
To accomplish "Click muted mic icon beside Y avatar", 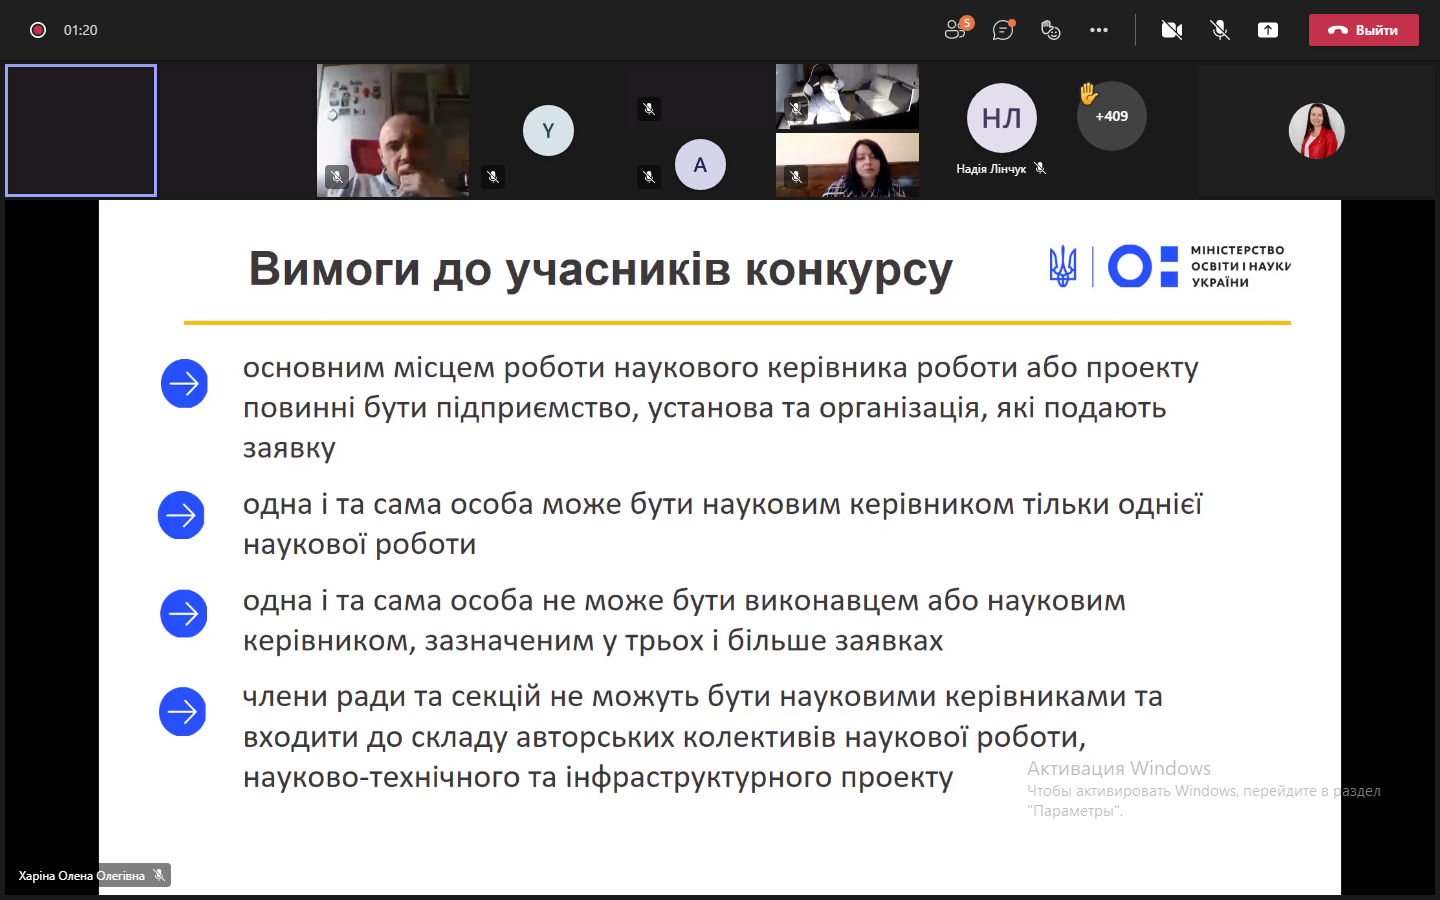I will point(493,177).
